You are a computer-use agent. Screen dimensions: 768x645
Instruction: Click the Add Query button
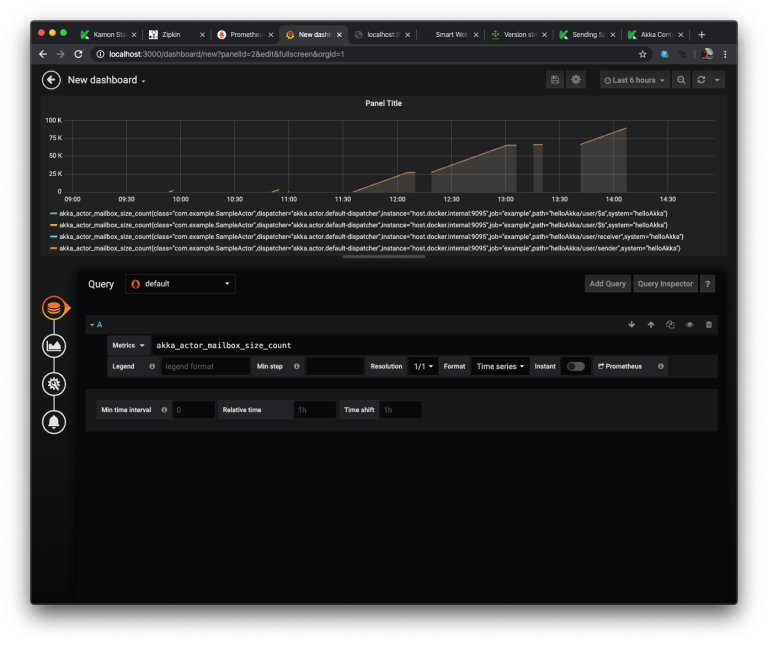coord(607,284)
